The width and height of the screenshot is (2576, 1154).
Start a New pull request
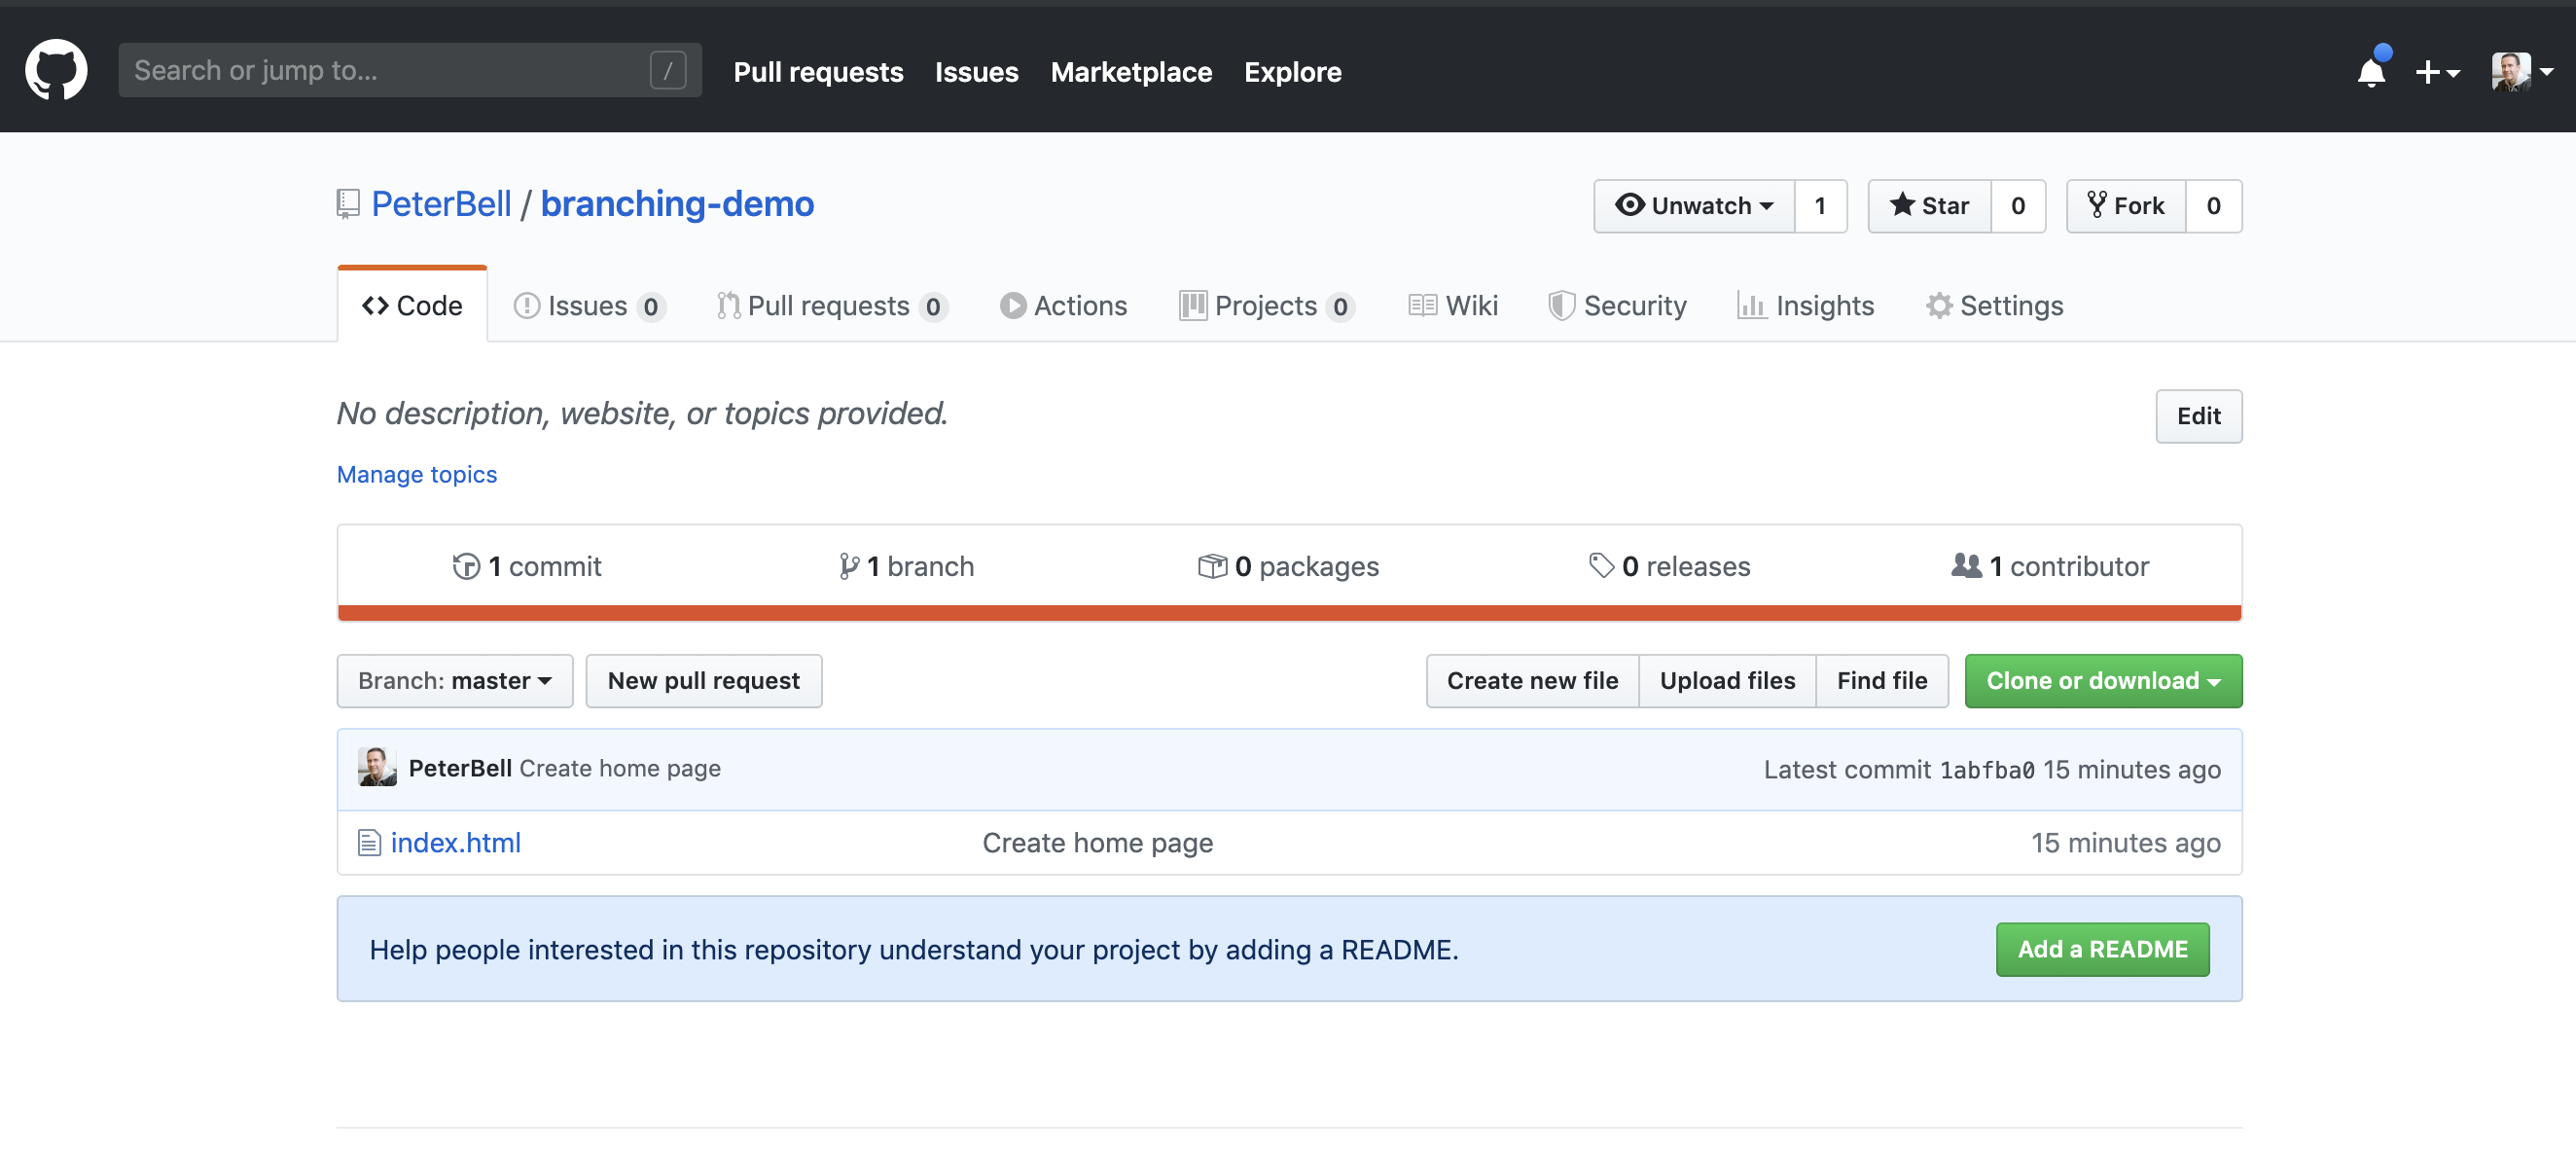[x=703, y=681]
